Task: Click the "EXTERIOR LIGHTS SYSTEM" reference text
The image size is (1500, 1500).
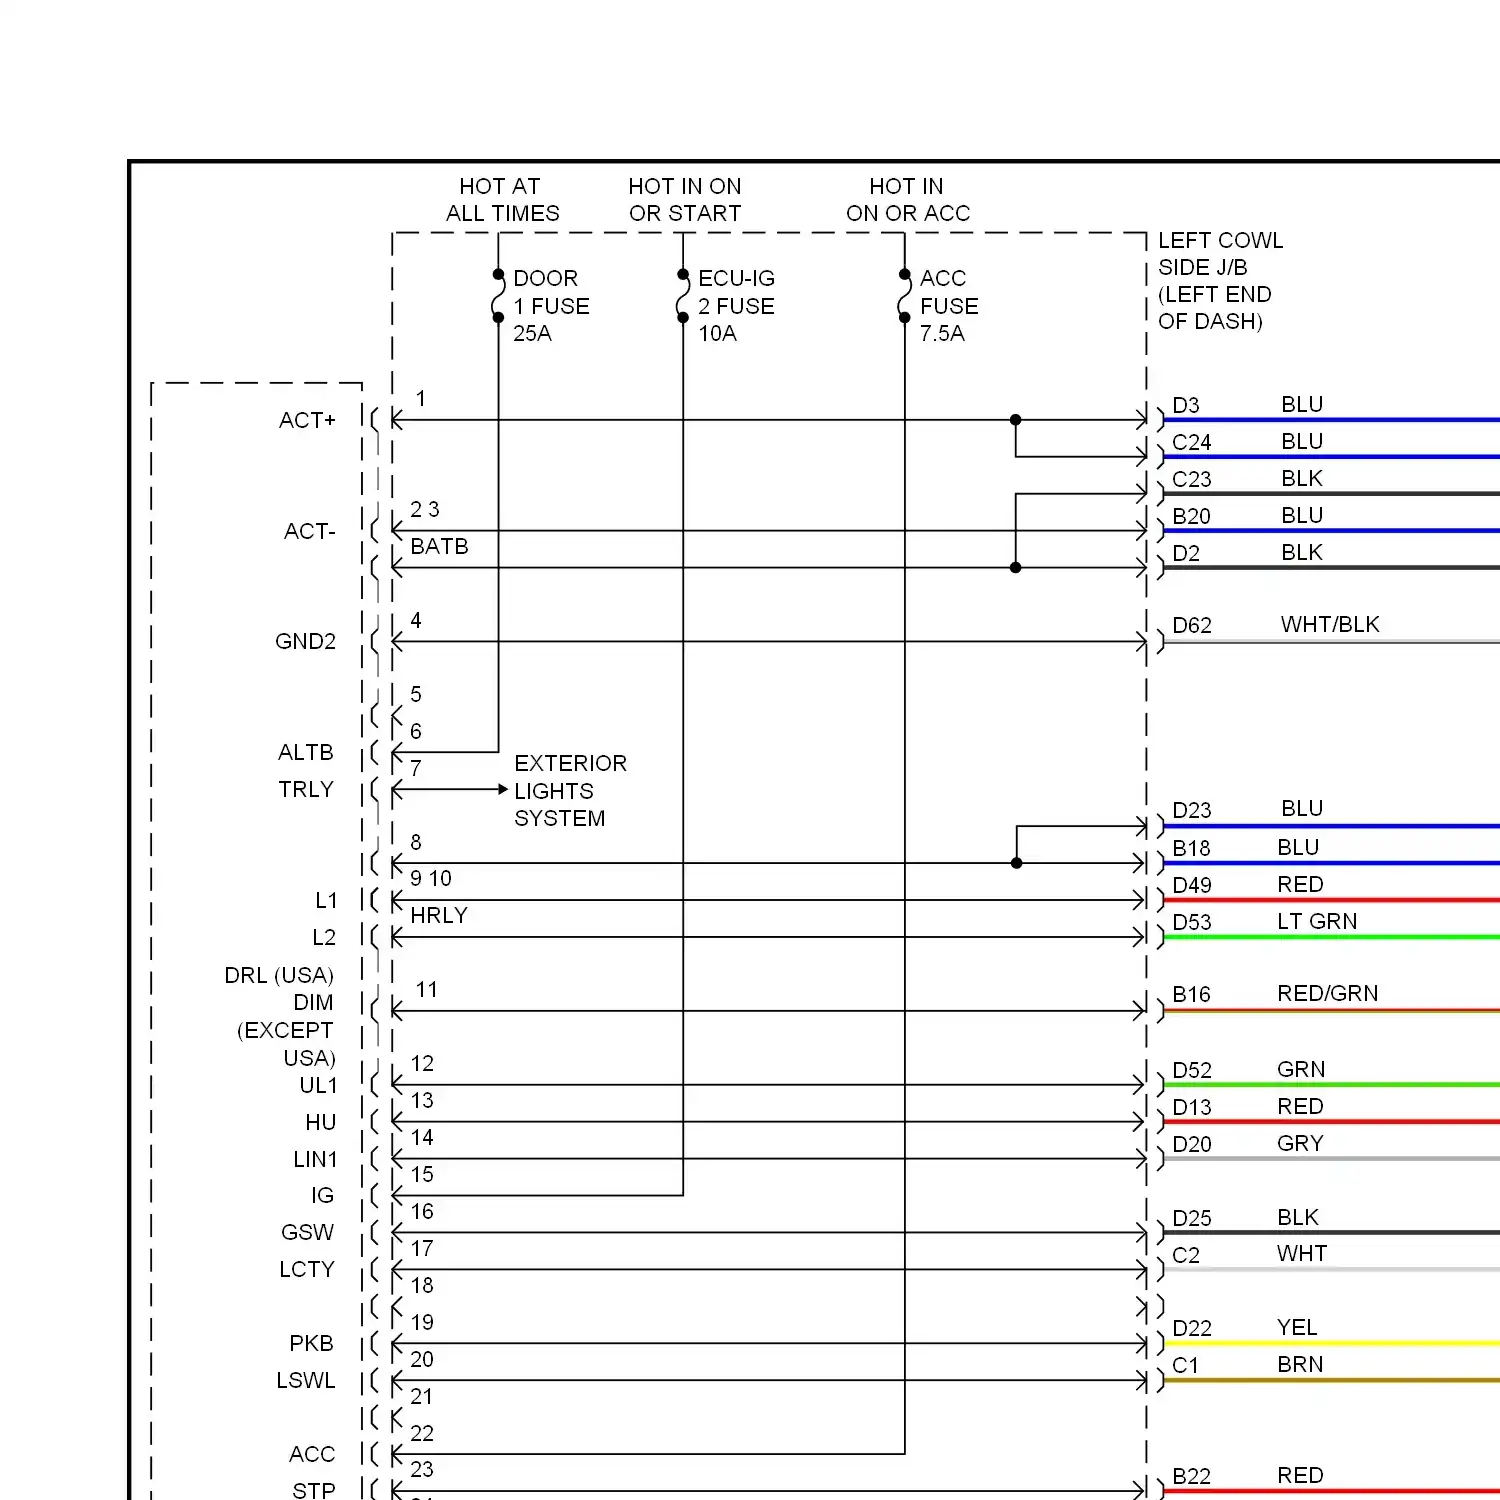Action: (x=570, y=791)
